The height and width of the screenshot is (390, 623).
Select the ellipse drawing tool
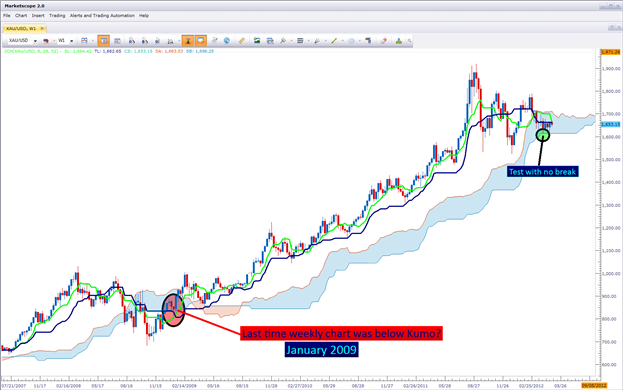pyautogui.click(x=351, y=41)
